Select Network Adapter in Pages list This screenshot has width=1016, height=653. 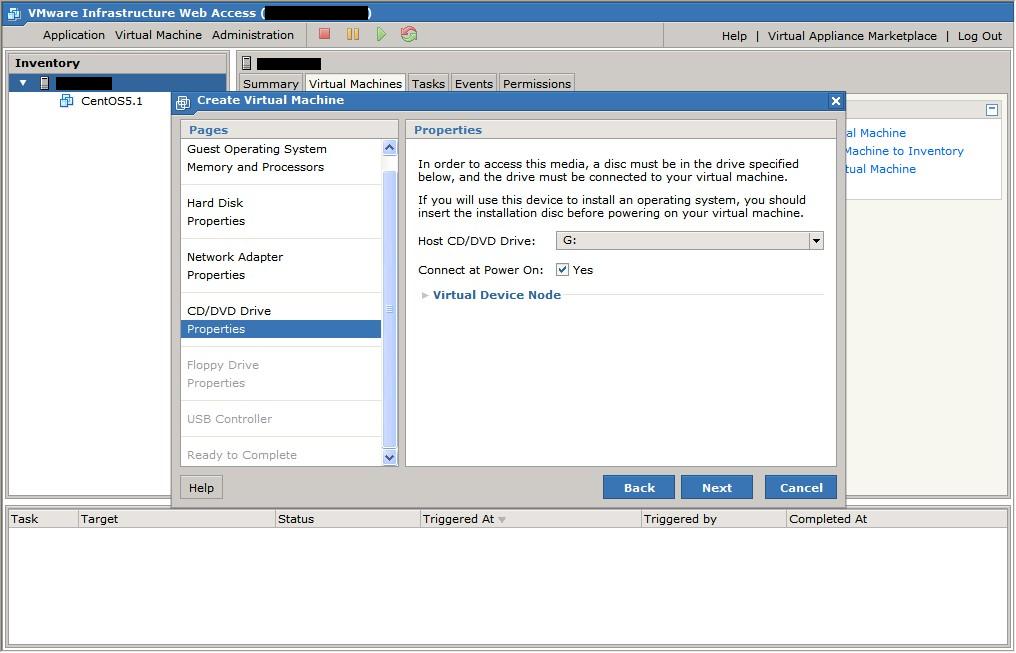click(235, 257)
